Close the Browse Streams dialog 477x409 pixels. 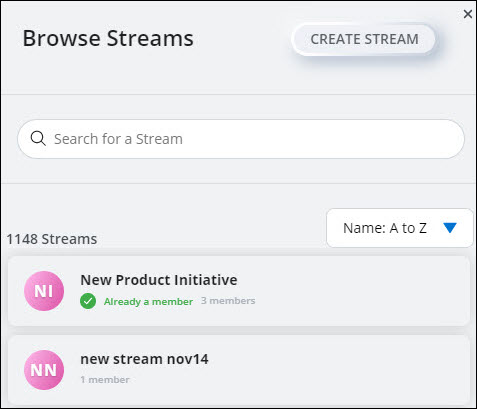pyautogui.click(x=468, y=14)
